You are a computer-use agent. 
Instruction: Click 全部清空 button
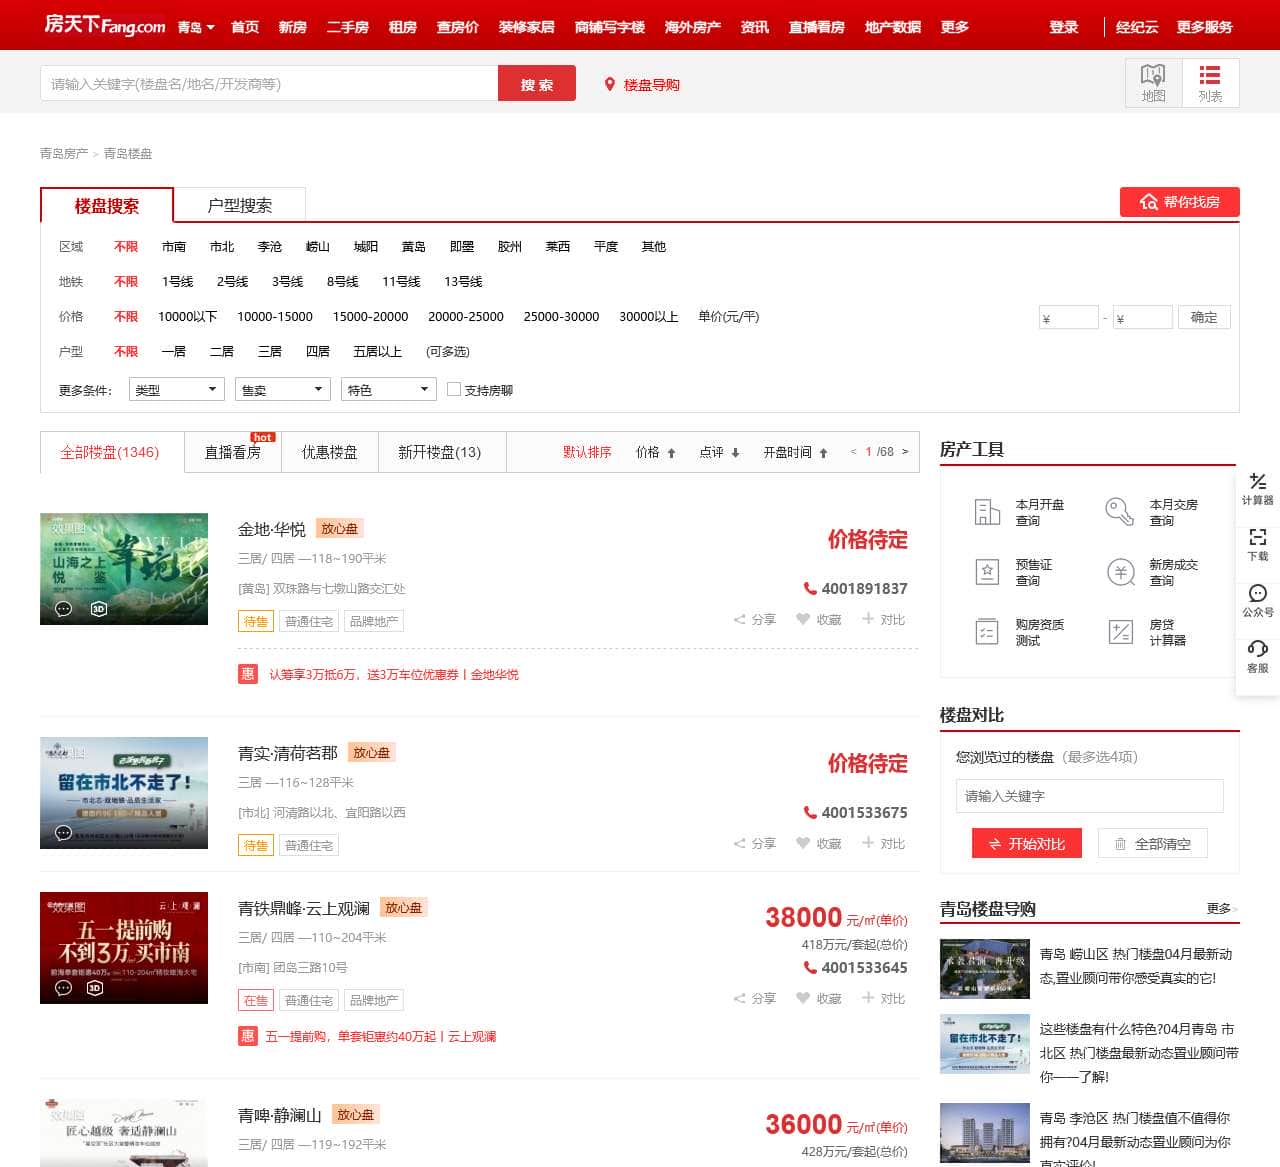click(1153, 844)
